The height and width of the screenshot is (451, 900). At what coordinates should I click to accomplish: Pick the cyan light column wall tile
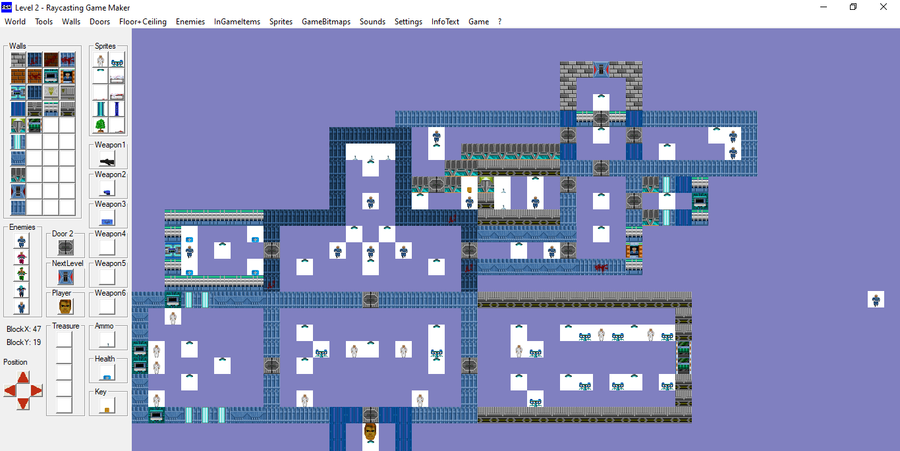18,142
